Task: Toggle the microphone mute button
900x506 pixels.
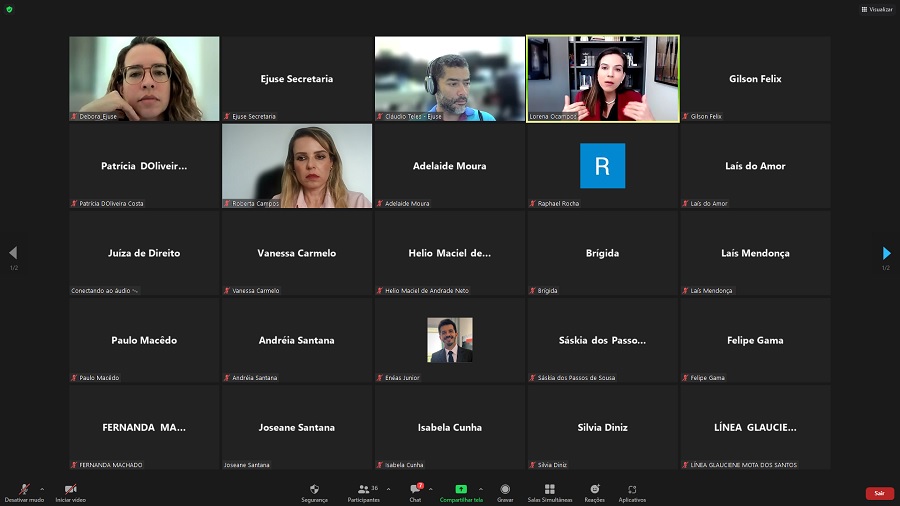Action: click(x=24, y=491)
